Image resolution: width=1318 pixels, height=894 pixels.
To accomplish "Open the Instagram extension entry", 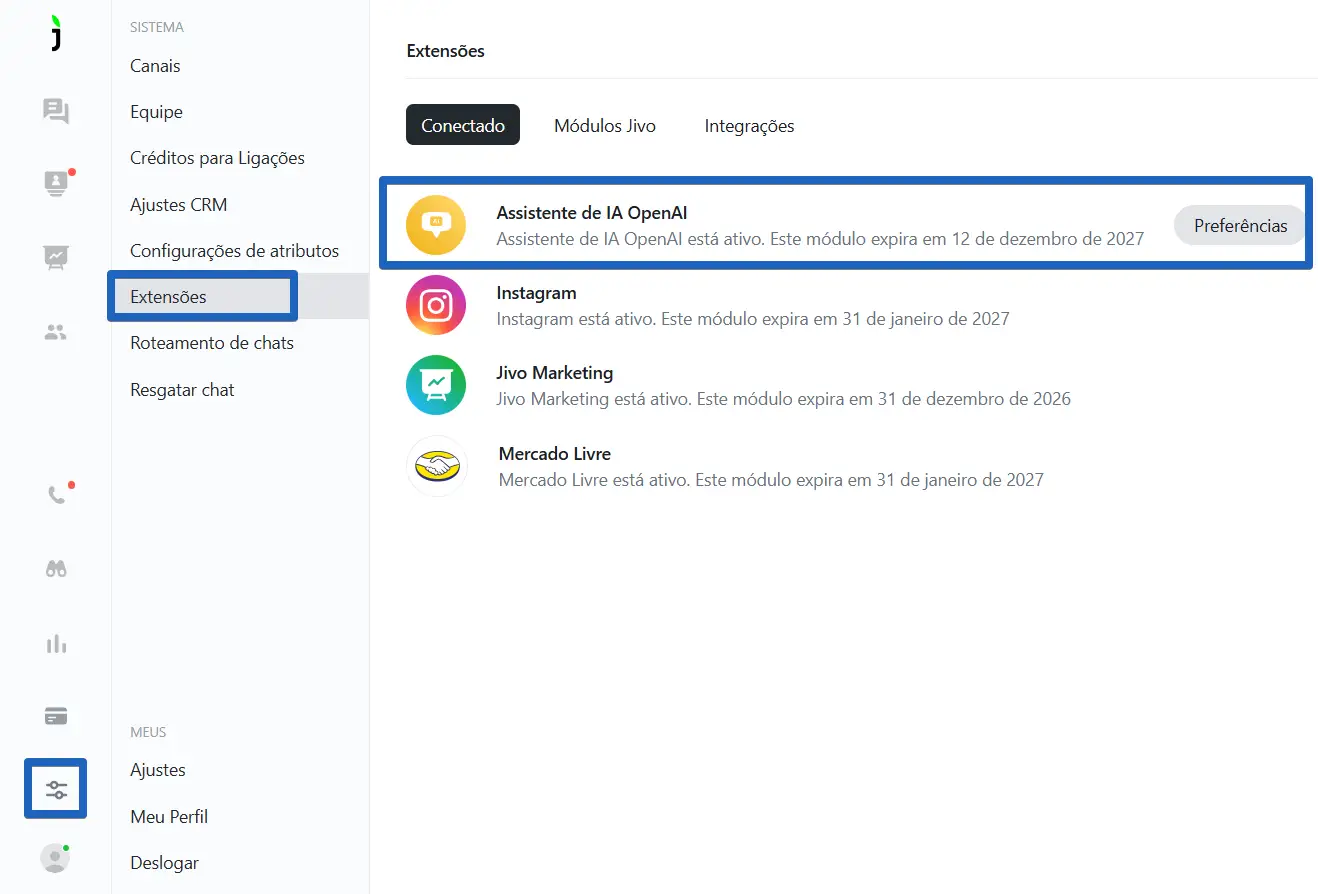I will click(536, 294).
